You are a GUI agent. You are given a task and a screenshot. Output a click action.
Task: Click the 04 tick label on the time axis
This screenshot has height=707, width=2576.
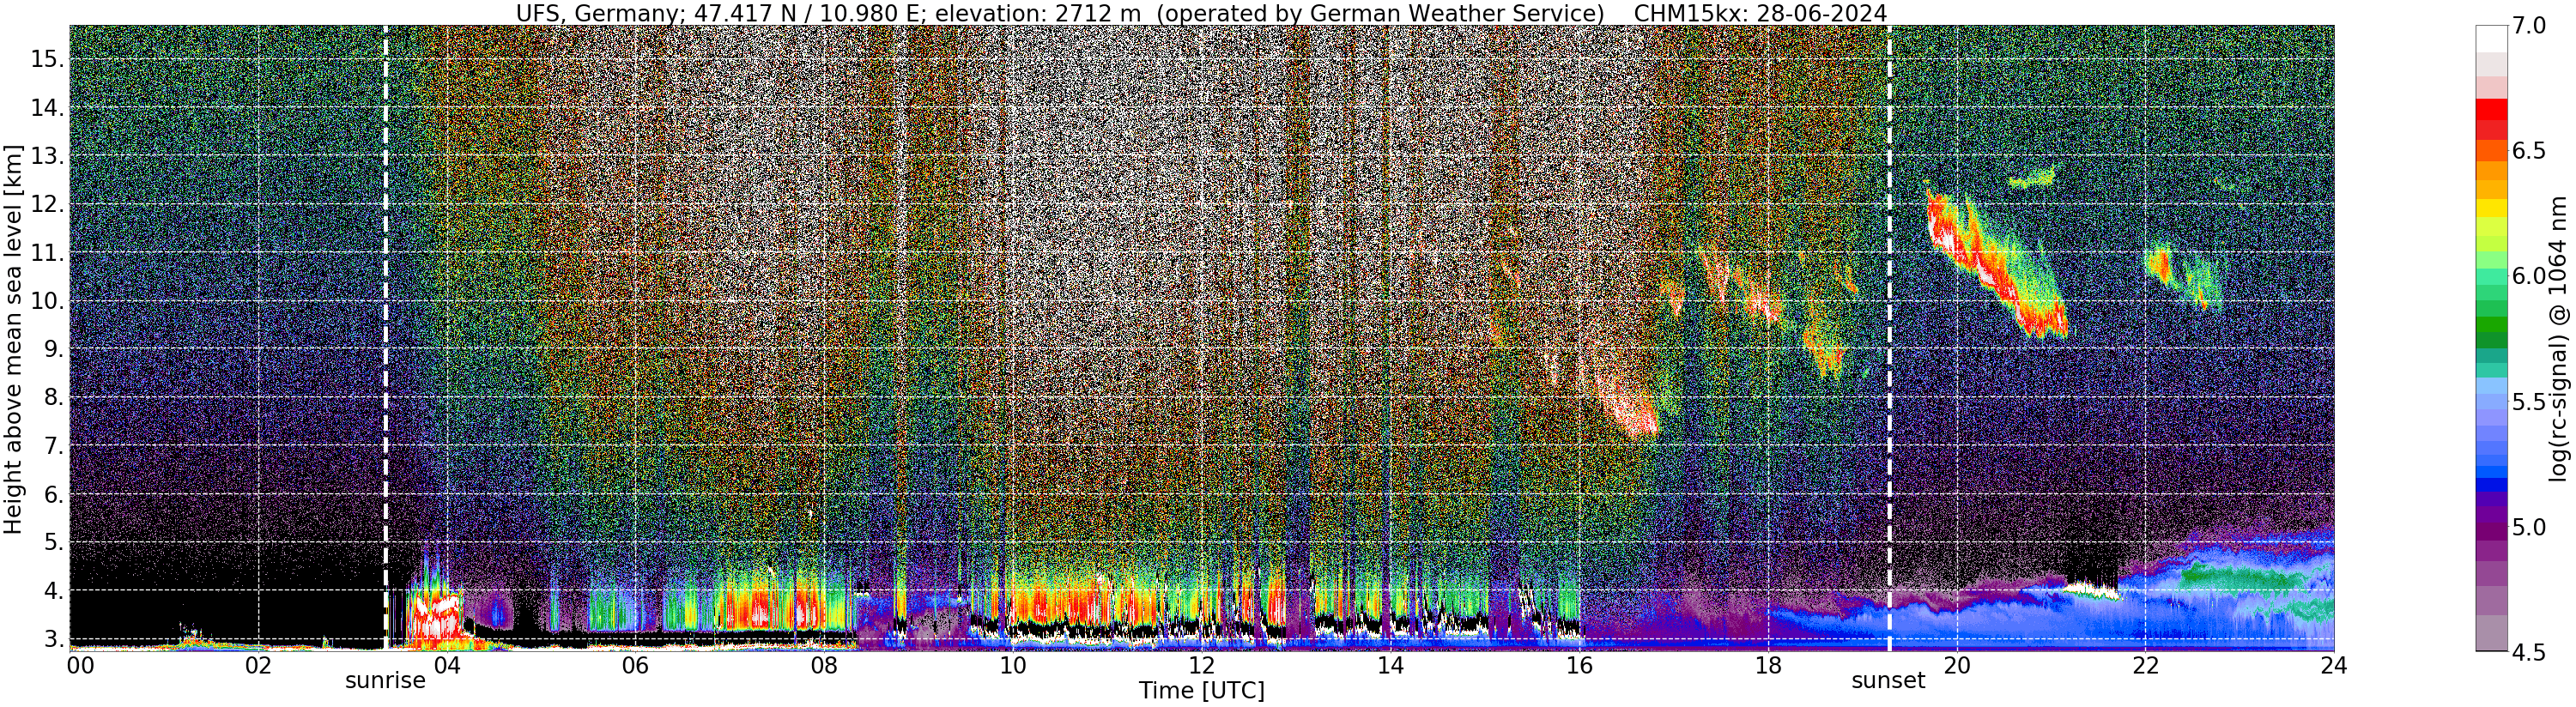[x=447, y=664]
